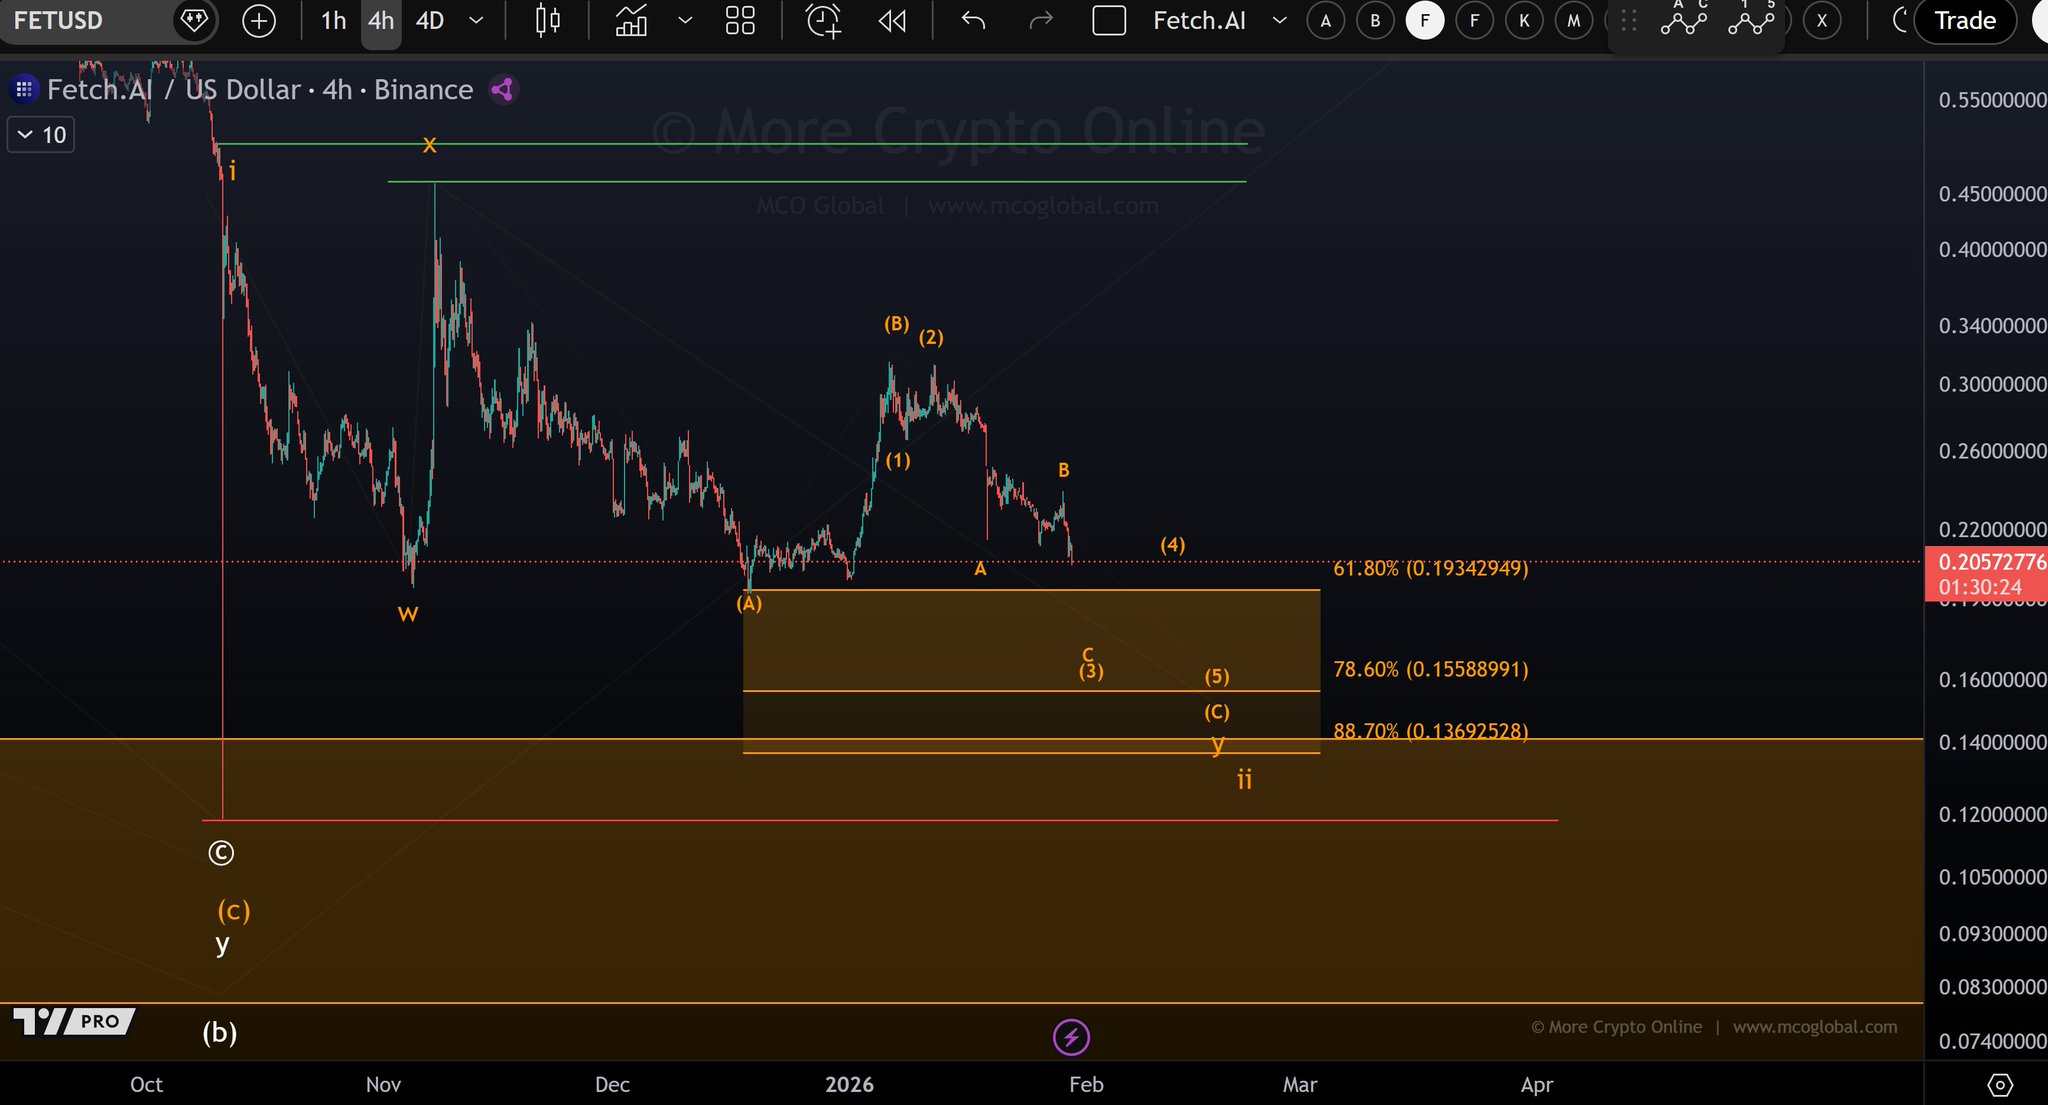
Task: Start bar replay mode
Action: click(892, 21)
